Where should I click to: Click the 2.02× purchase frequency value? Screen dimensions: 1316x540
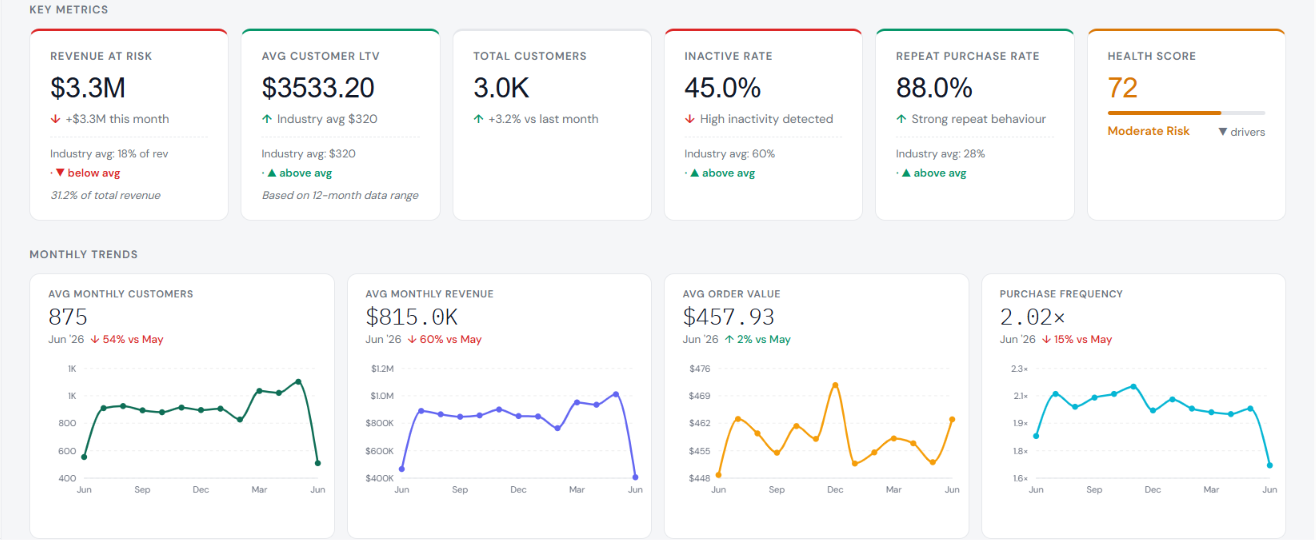click(x=1032, y=317)
